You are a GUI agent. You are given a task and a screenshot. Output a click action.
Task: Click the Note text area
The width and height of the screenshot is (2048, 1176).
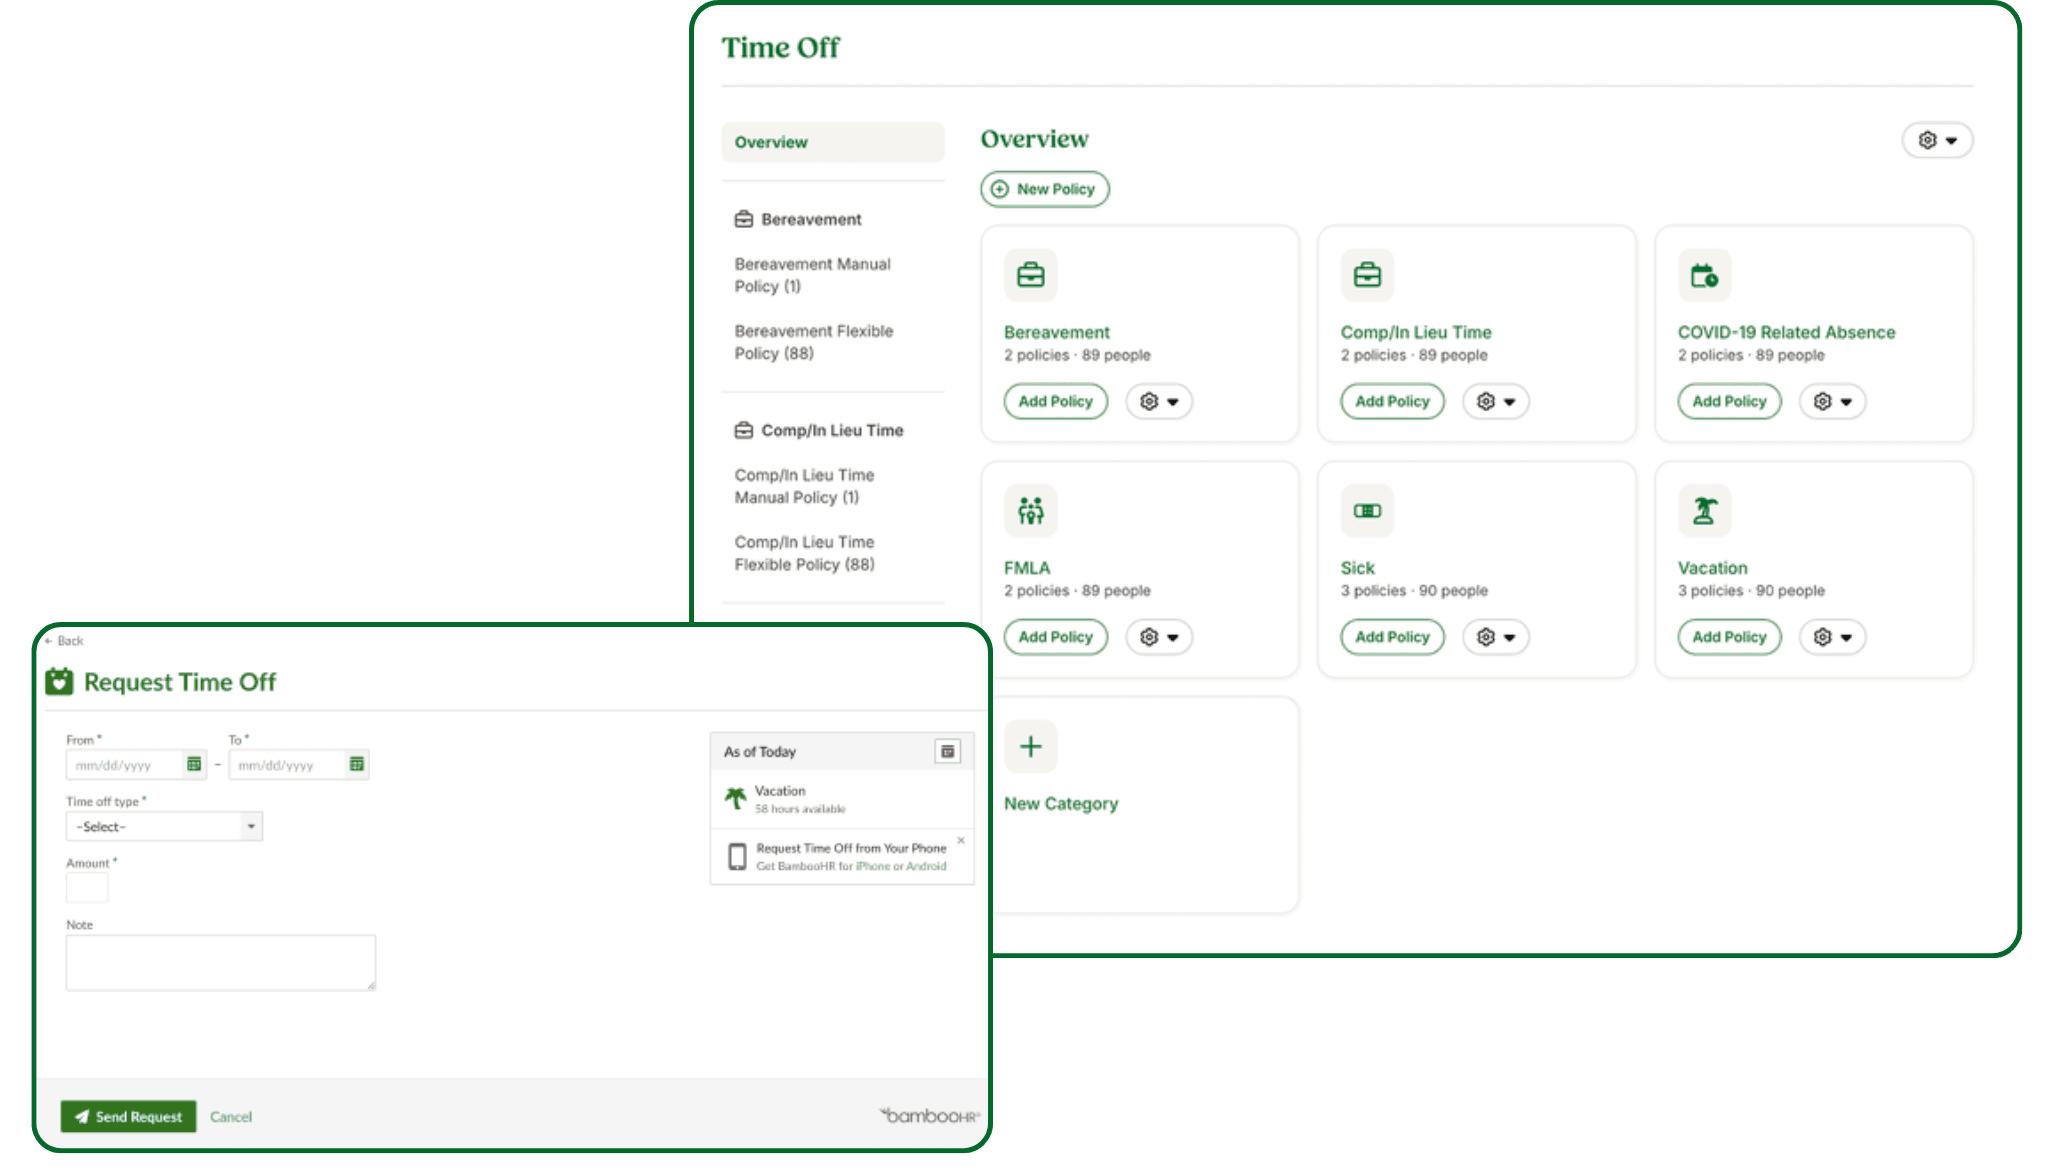221,963
